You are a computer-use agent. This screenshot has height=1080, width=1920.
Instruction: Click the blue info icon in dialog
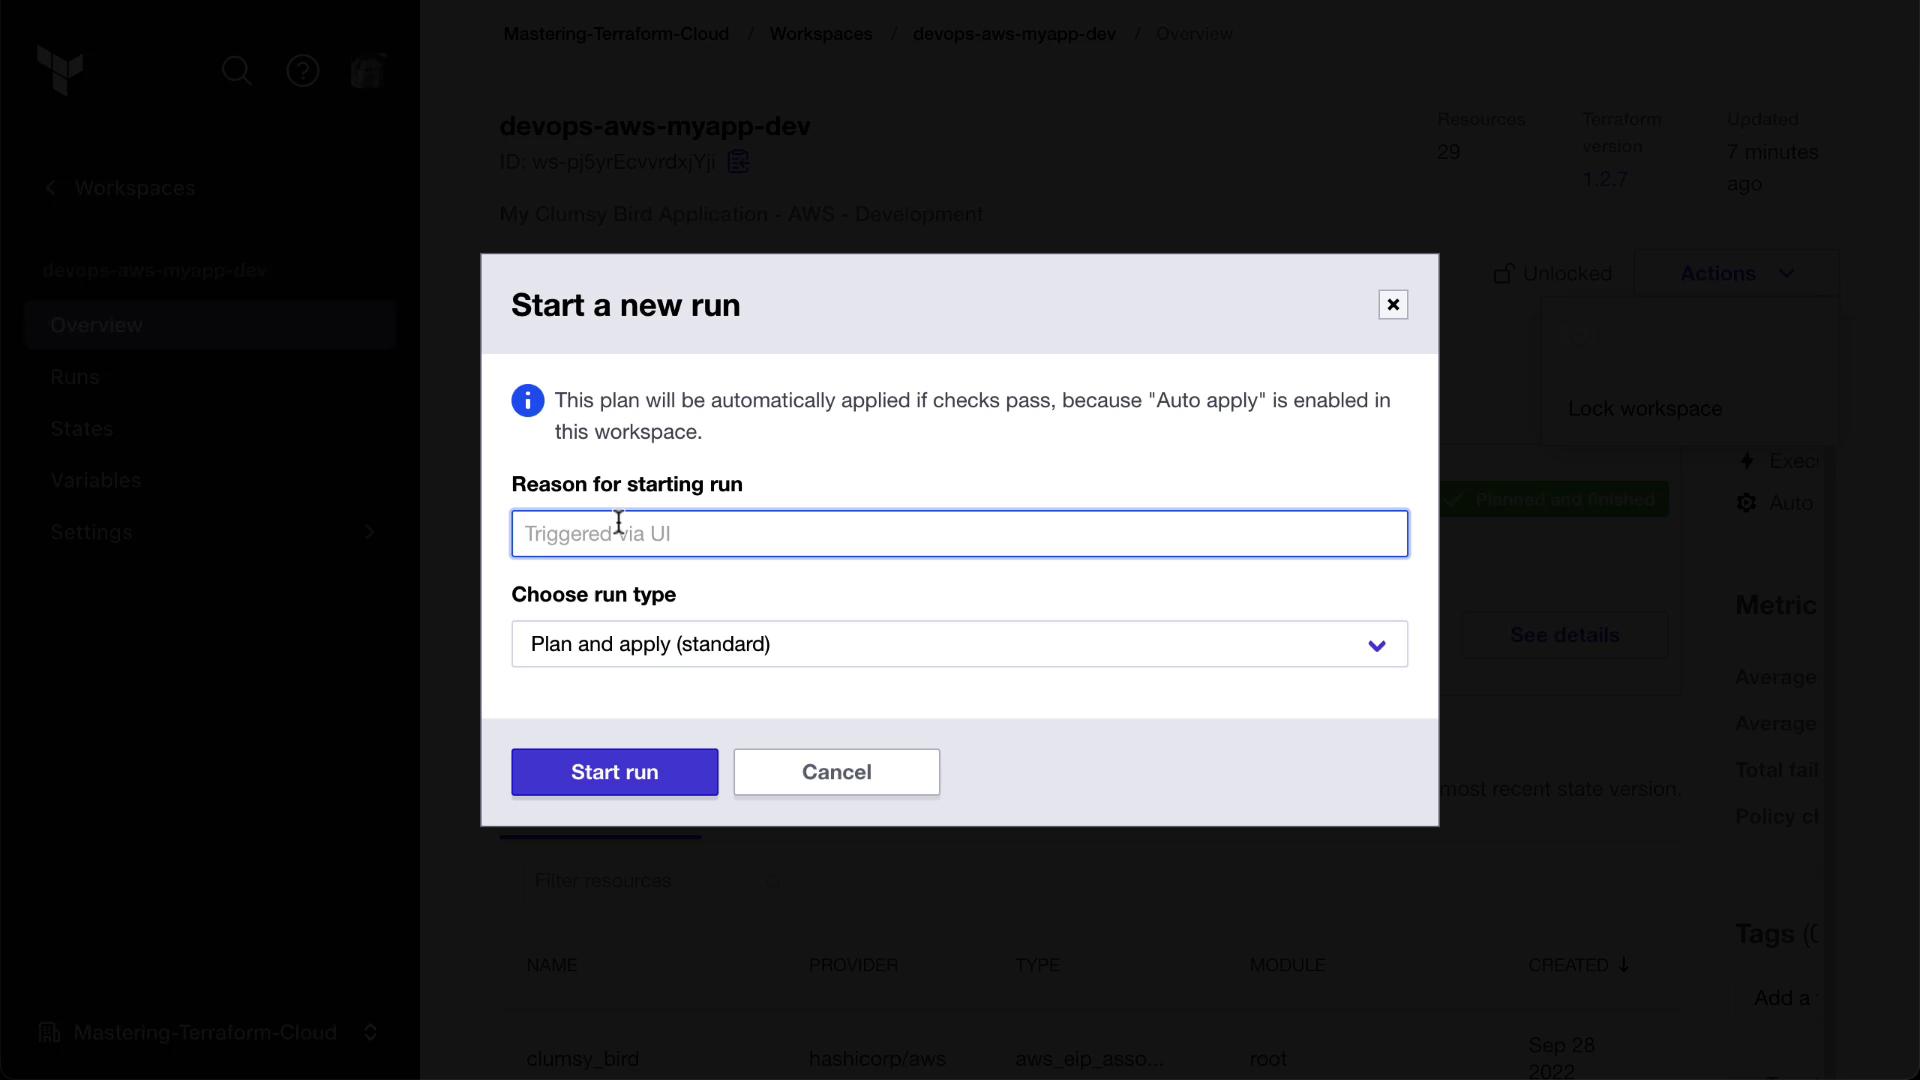[528, 401]
